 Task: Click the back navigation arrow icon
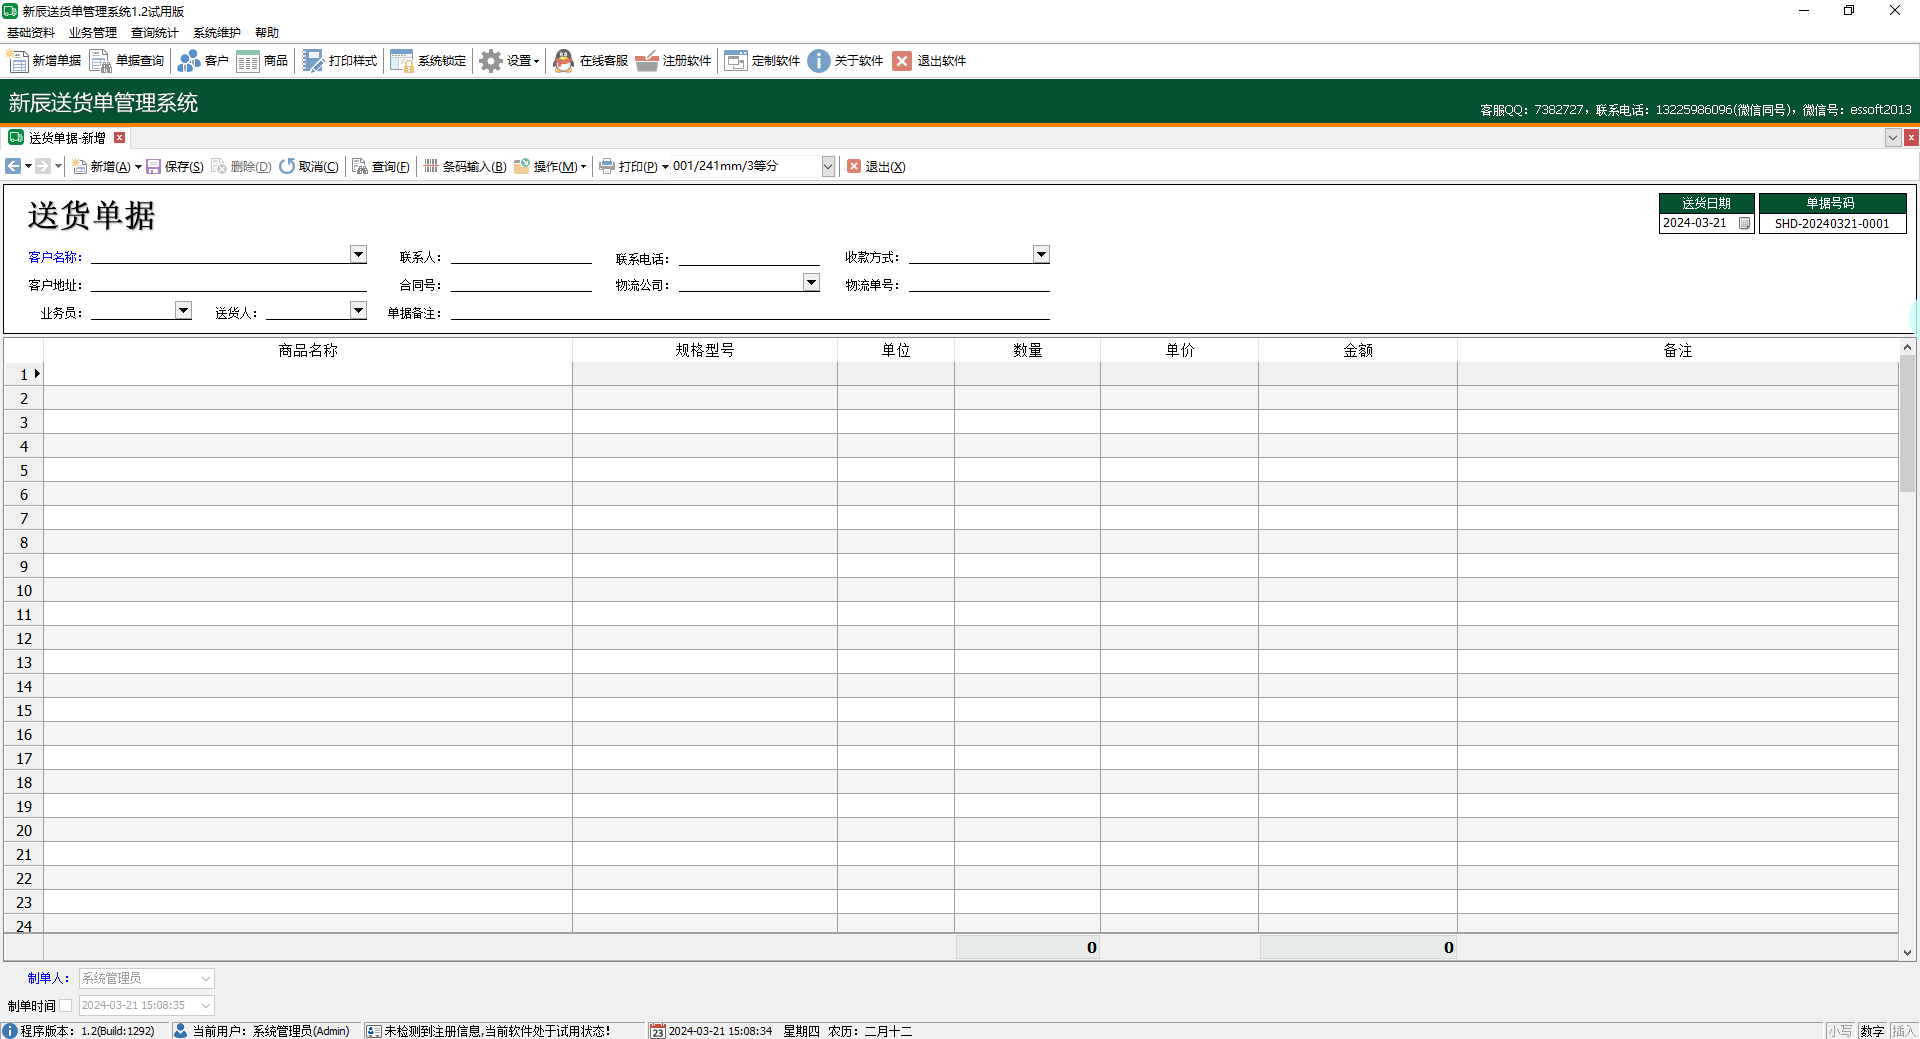[x=13, y=166]
